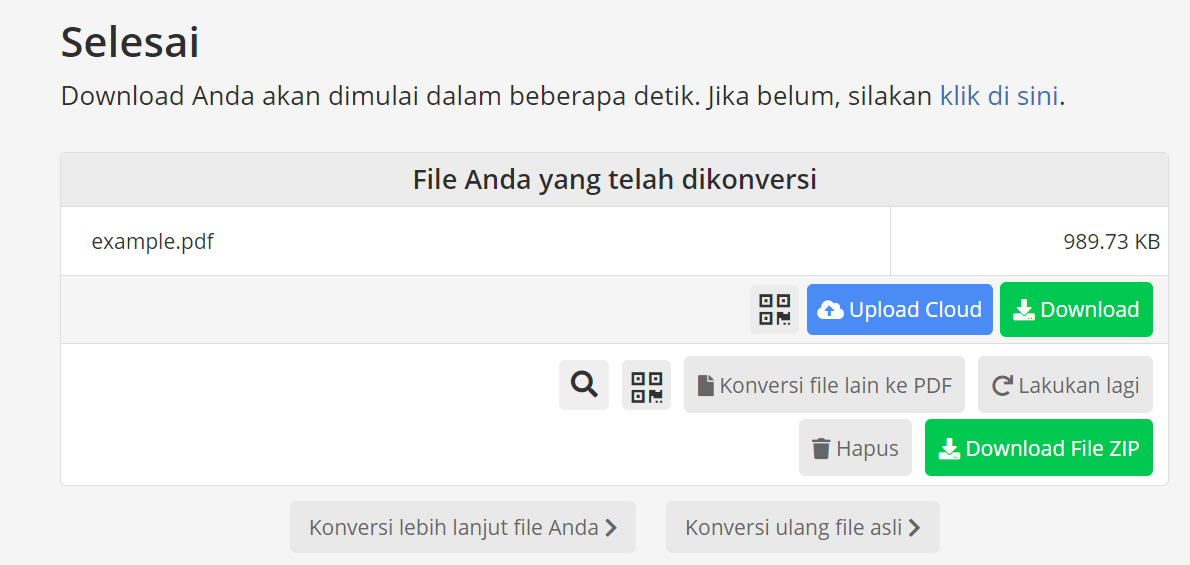Click the download icon on Download File ZIP
The height and width of the screenshot is (565, 1190).
pos(949,449)
